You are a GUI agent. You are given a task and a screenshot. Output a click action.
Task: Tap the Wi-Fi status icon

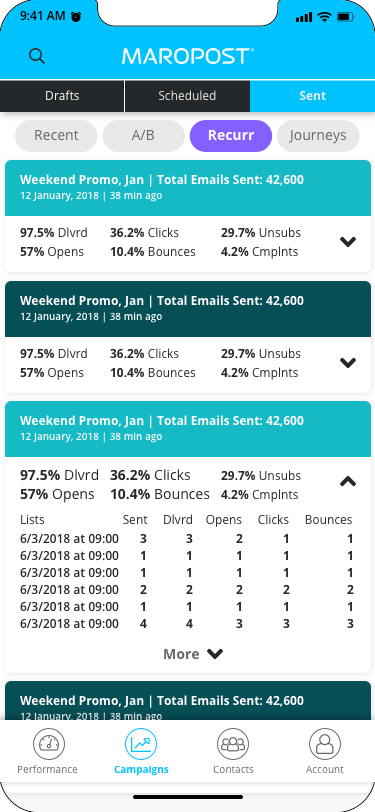pyautogui.click(x=325, y=17)
